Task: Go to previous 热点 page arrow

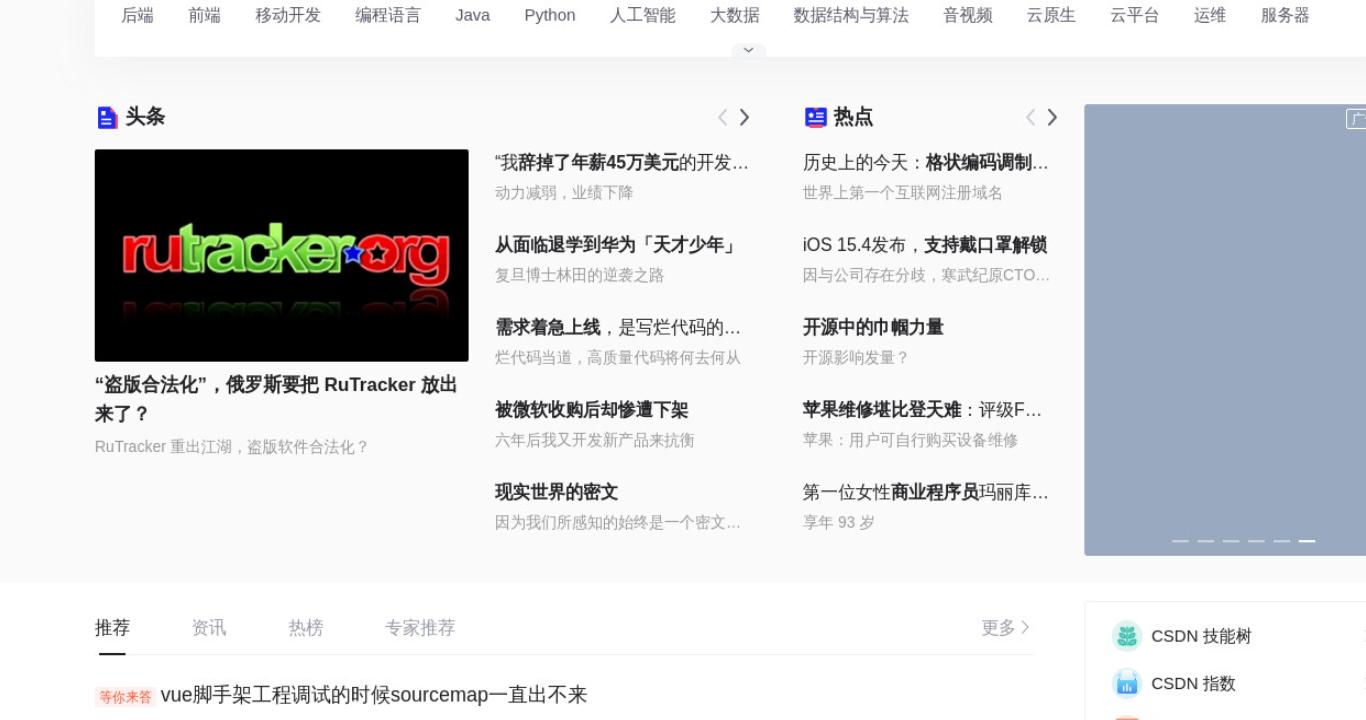Action: tap(1031, 118)
